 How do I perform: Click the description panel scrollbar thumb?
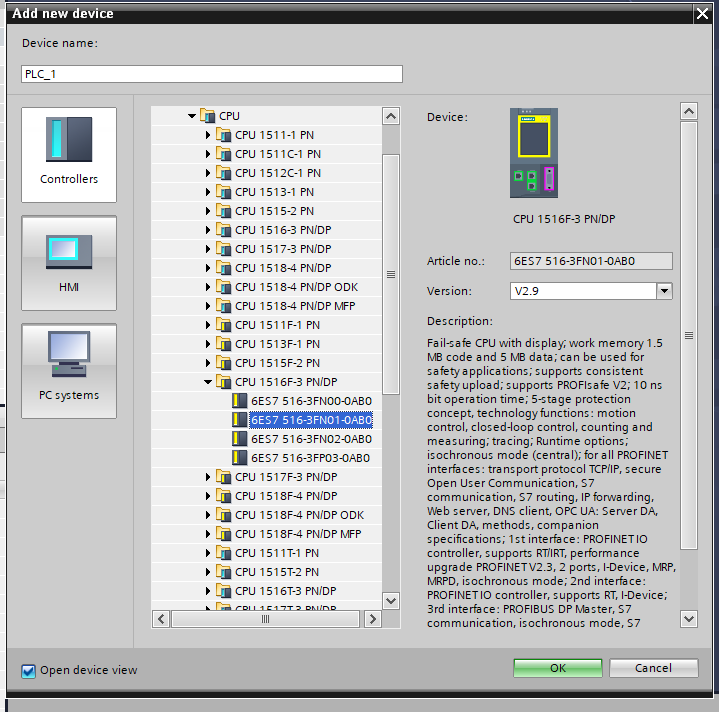[x=689, y=335]
